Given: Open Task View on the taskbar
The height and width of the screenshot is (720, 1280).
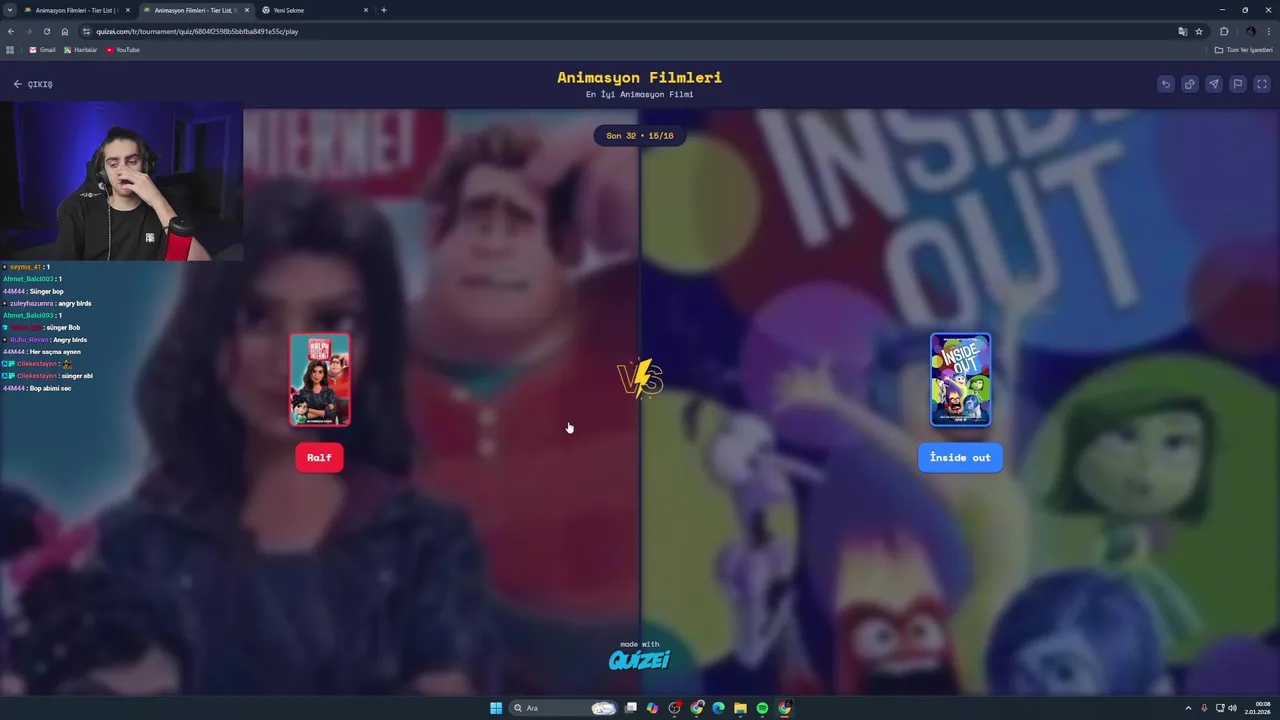Looking at the screenshot, I should pos(631,708).
